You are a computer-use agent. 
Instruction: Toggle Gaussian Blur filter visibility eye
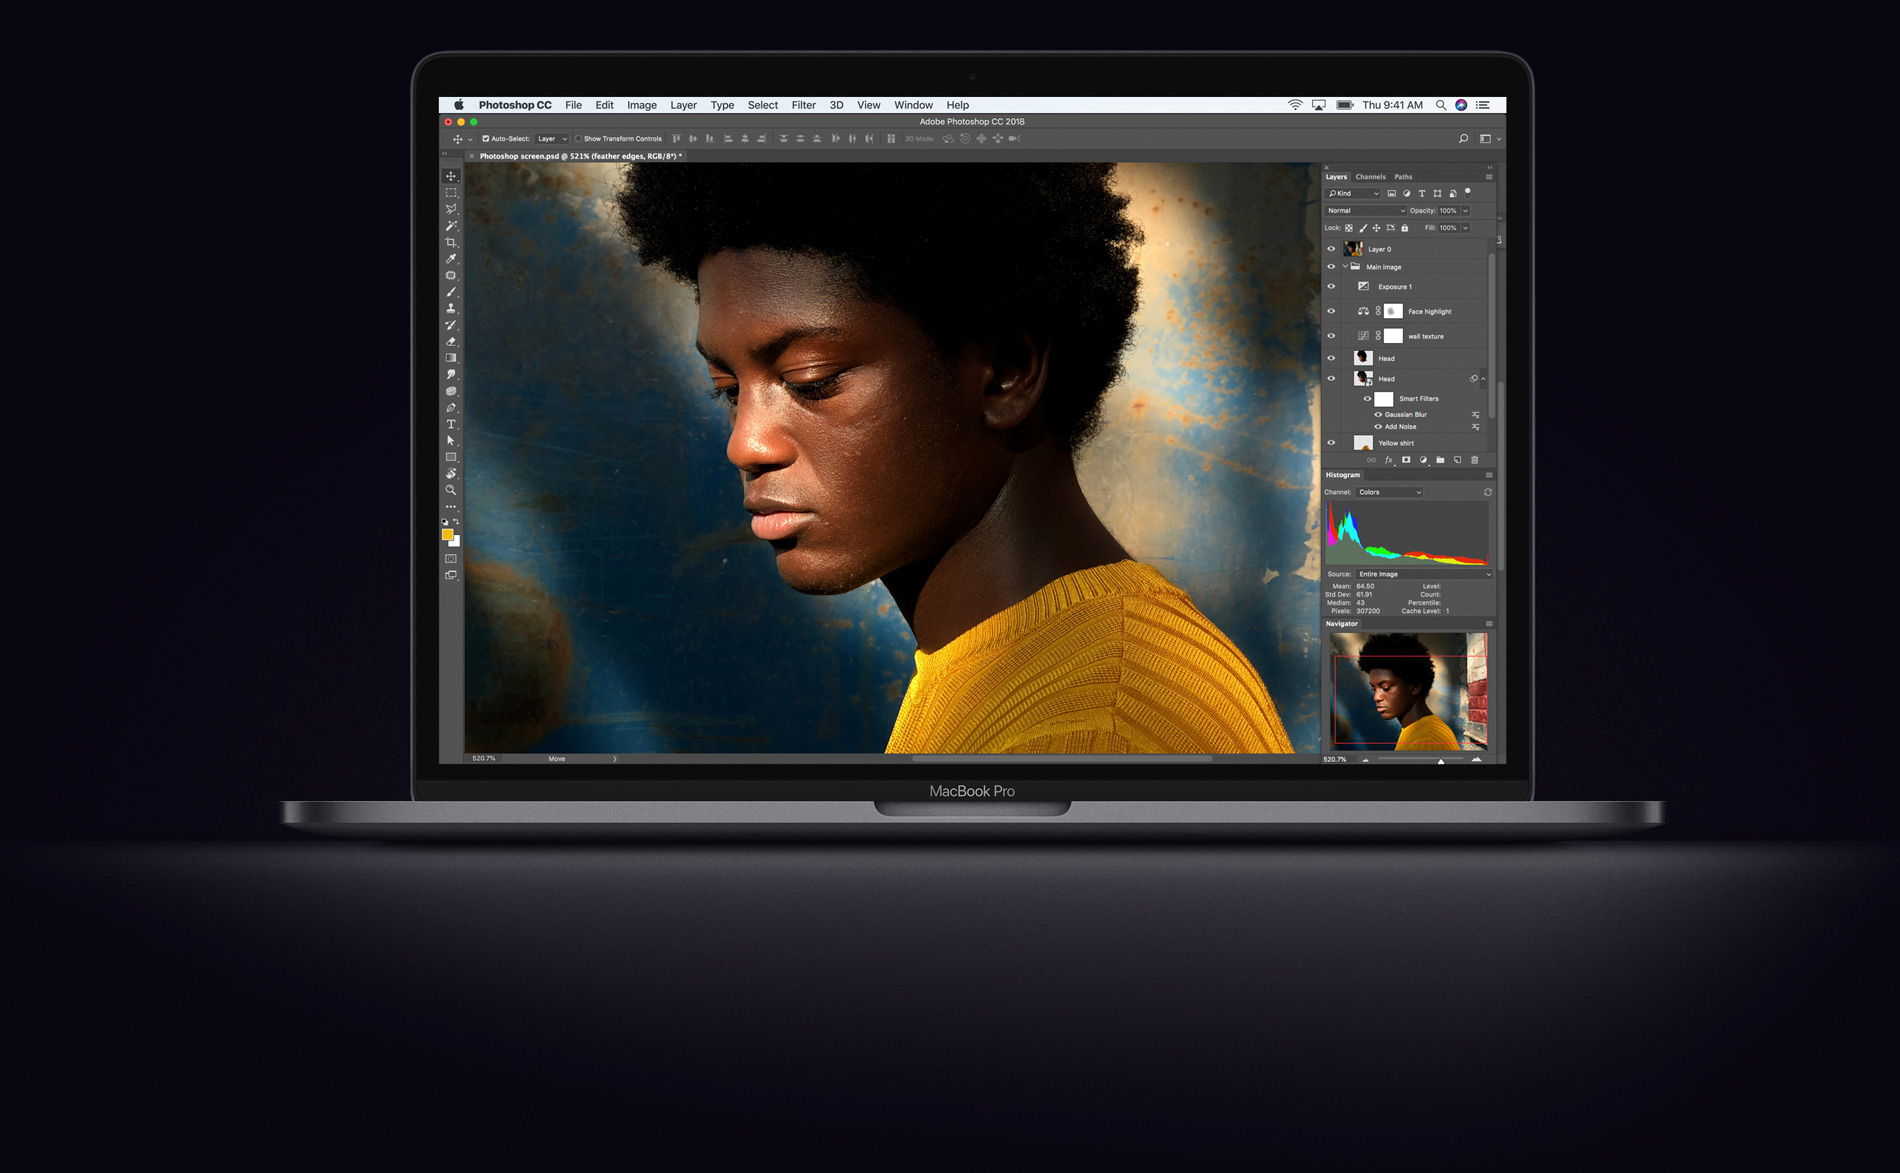point(1378,414)
